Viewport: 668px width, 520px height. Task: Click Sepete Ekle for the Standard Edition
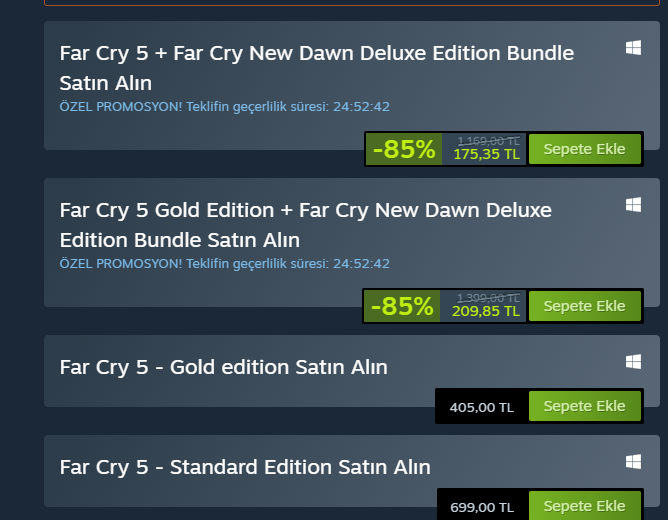point(584,506)
